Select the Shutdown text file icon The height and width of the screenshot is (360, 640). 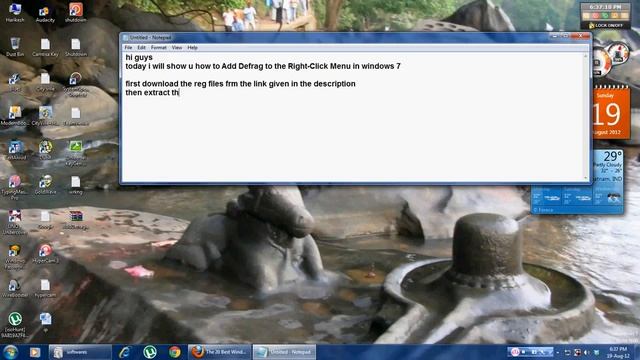(76, 47)
